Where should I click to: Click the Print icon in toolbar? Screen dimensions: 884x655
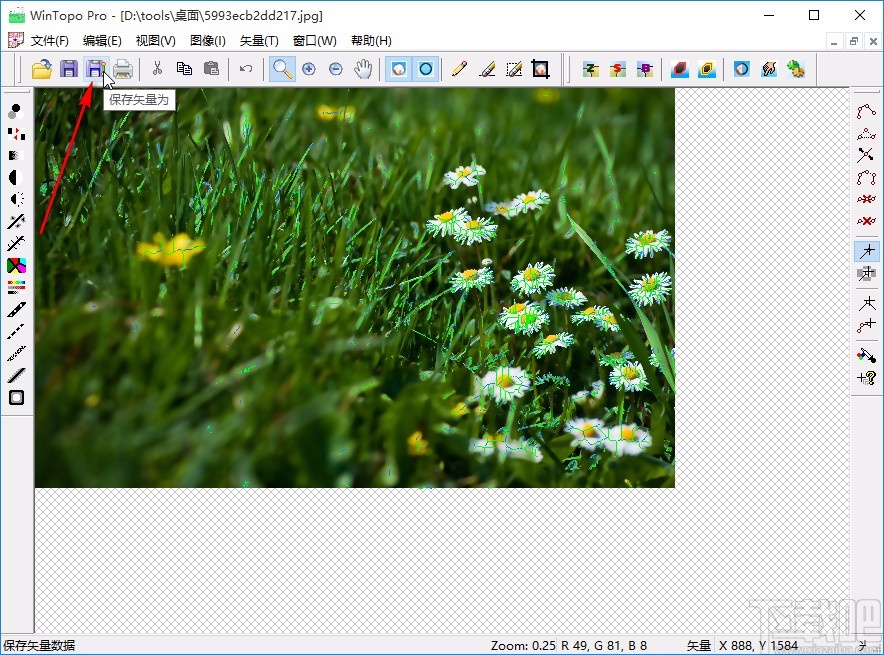click(x=122, y=69)
